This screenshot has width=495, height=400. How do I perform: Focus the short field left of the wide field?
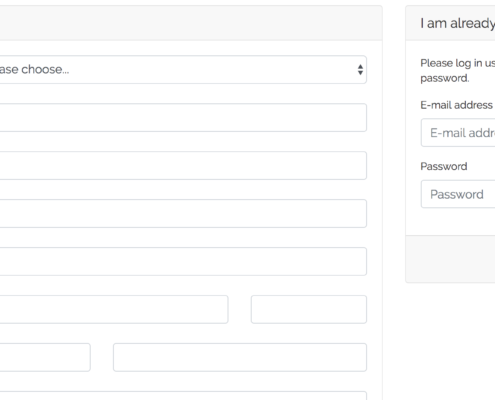coord(45,357)
